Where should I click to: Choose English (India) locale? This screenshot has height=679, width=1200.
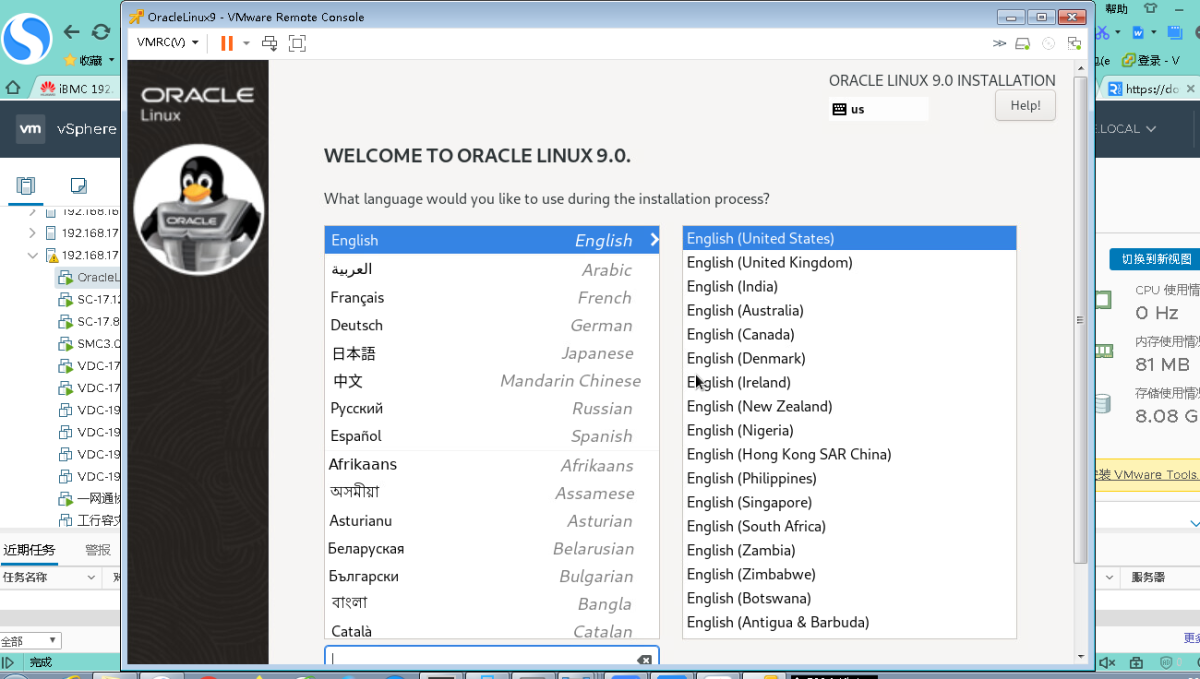(x=849, y=286)
